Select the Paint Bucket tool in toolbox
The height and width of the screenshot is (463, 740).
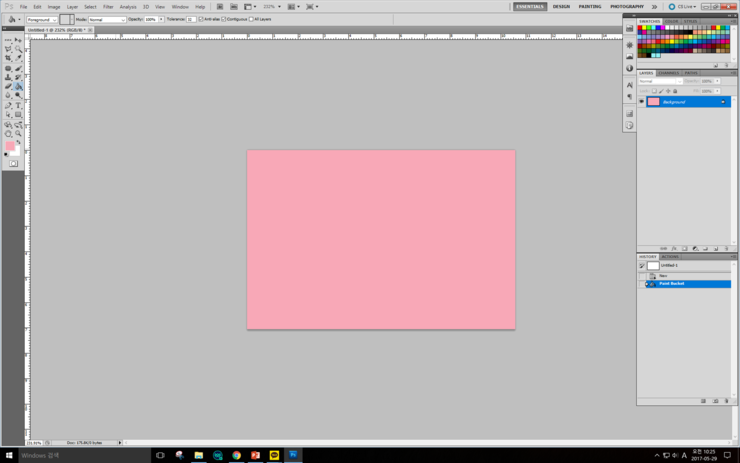tap(18, 86)
